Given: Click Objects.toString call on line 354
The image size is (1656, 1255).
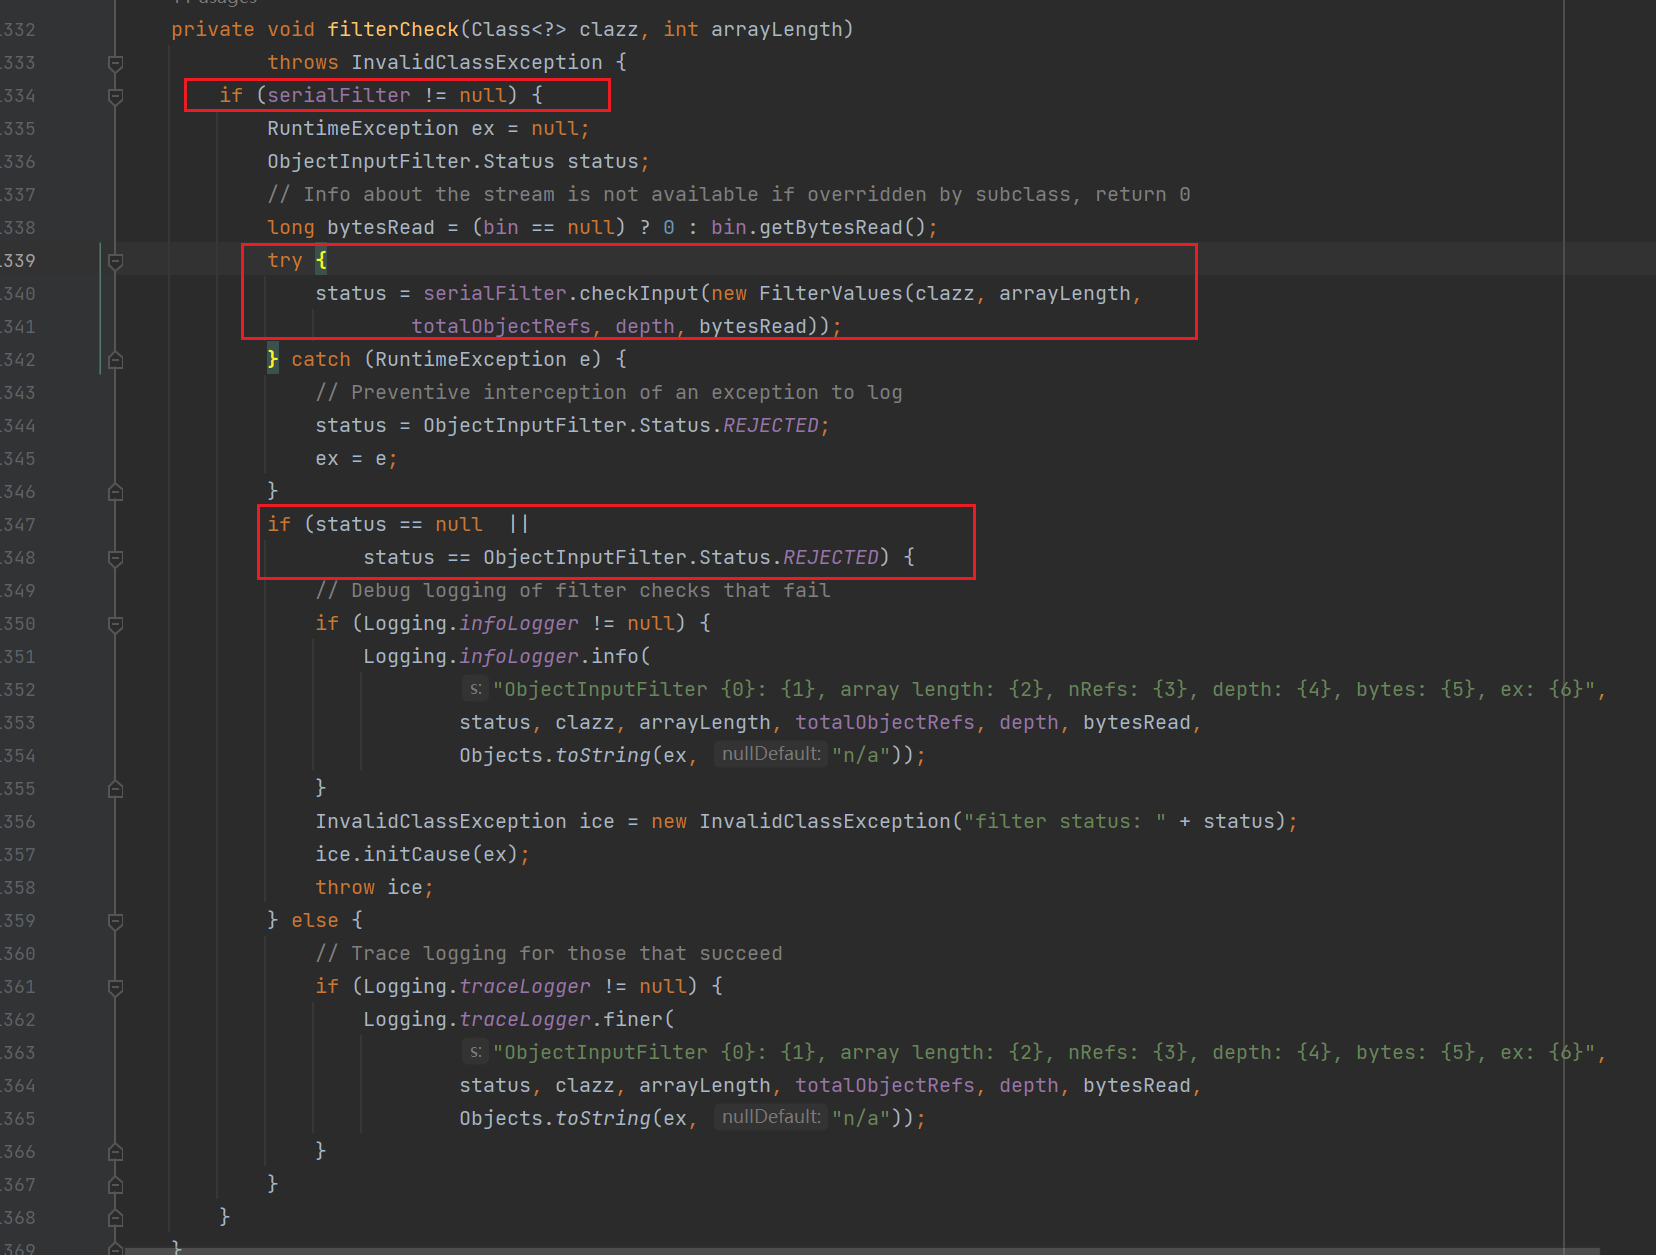Looking at the screenshot, I should tap(555, 756).
